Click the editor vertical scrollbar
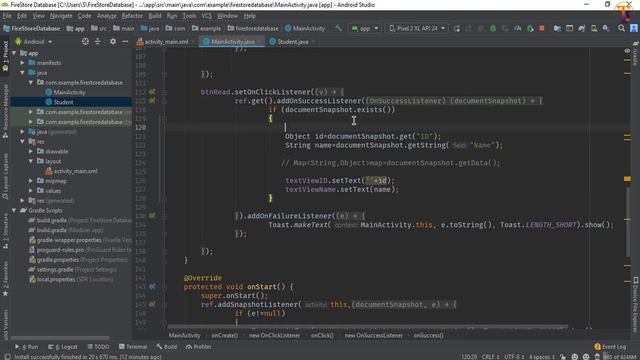Image resolution: width=640 pixels, height=360 pixels. pos(628,222)
